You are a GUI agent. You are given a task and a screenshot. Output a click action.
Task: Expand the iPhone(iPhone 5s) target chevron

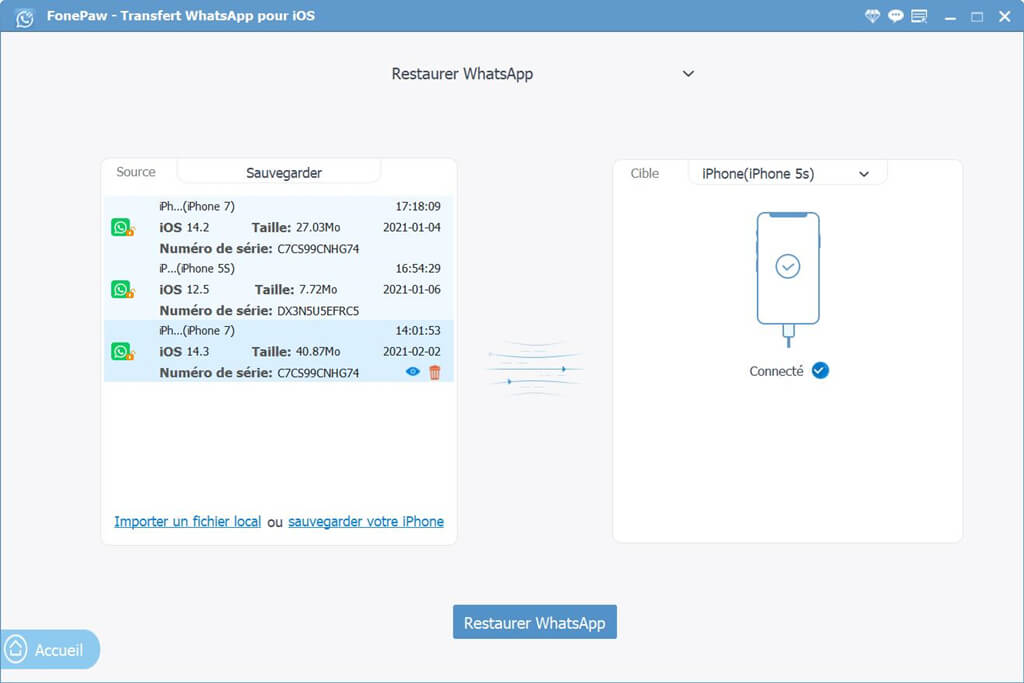(864, 174)
